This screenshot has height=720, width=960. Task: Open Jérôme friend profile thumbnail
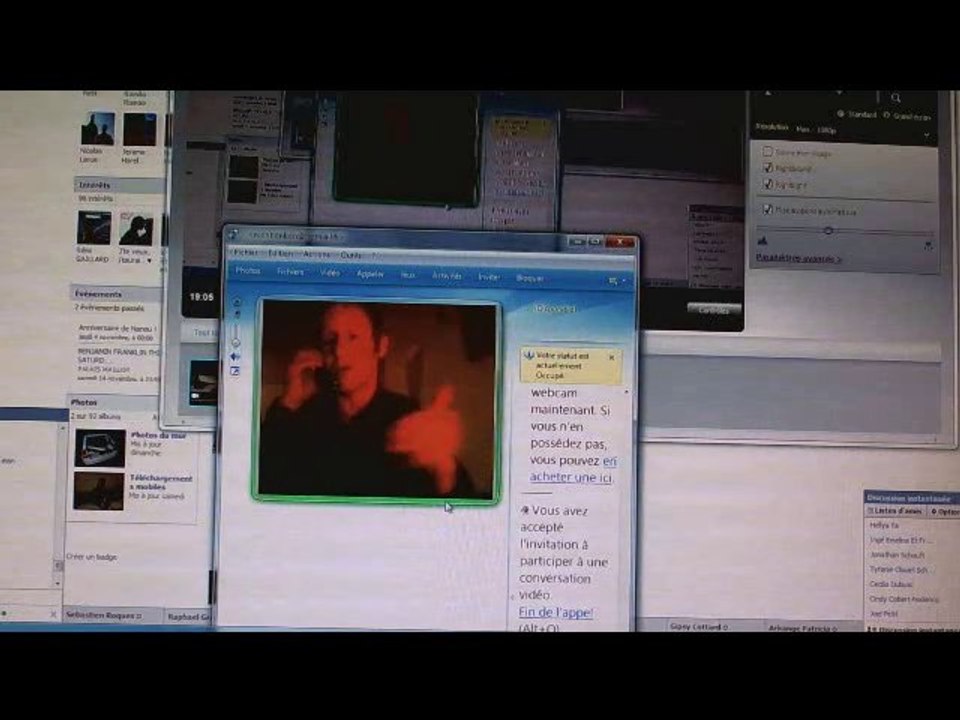pyautogui.click(x=140, y=129)
